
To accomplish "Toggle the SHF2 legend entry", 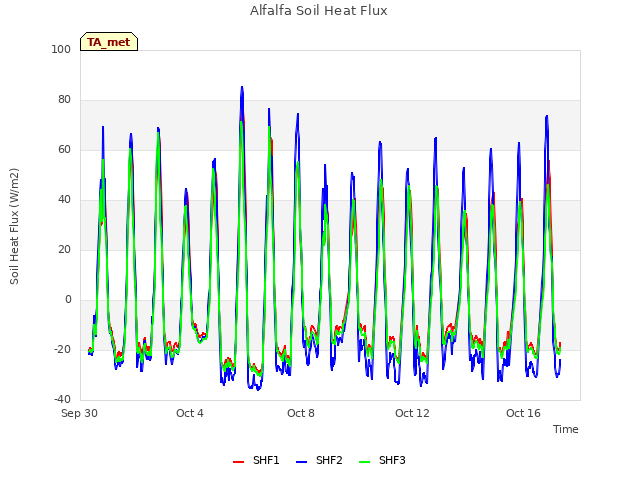I will (x=319, y=460).
